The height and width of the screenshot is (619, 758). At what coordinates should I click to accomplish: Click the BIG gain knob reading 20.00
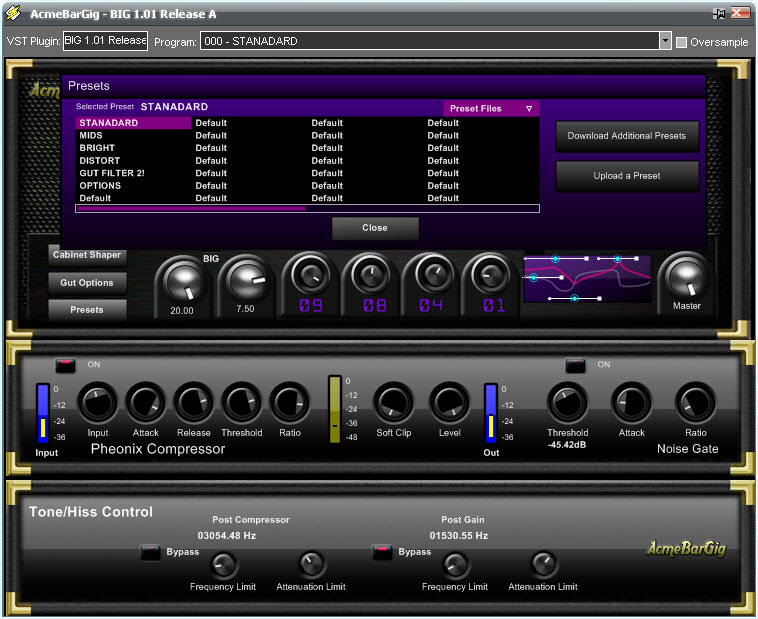(183, 282)
